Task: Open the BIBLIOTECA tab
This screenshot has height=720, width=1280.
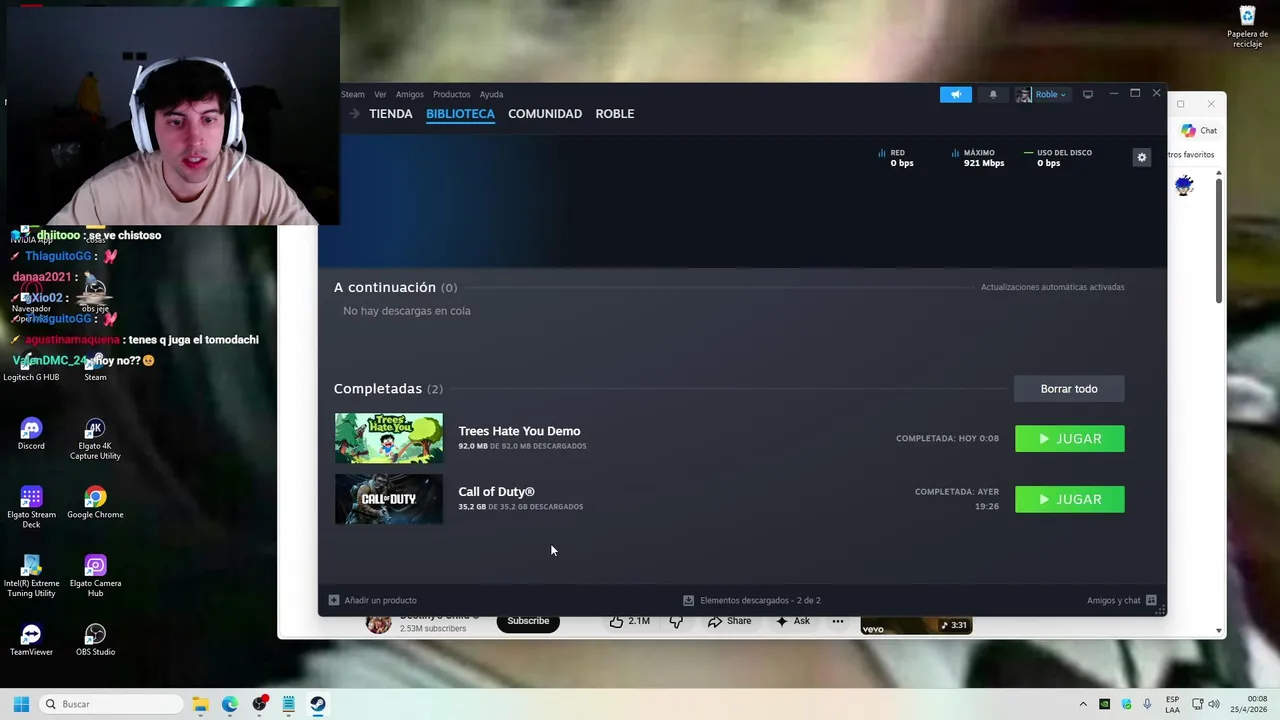Action: pos(460,114)
